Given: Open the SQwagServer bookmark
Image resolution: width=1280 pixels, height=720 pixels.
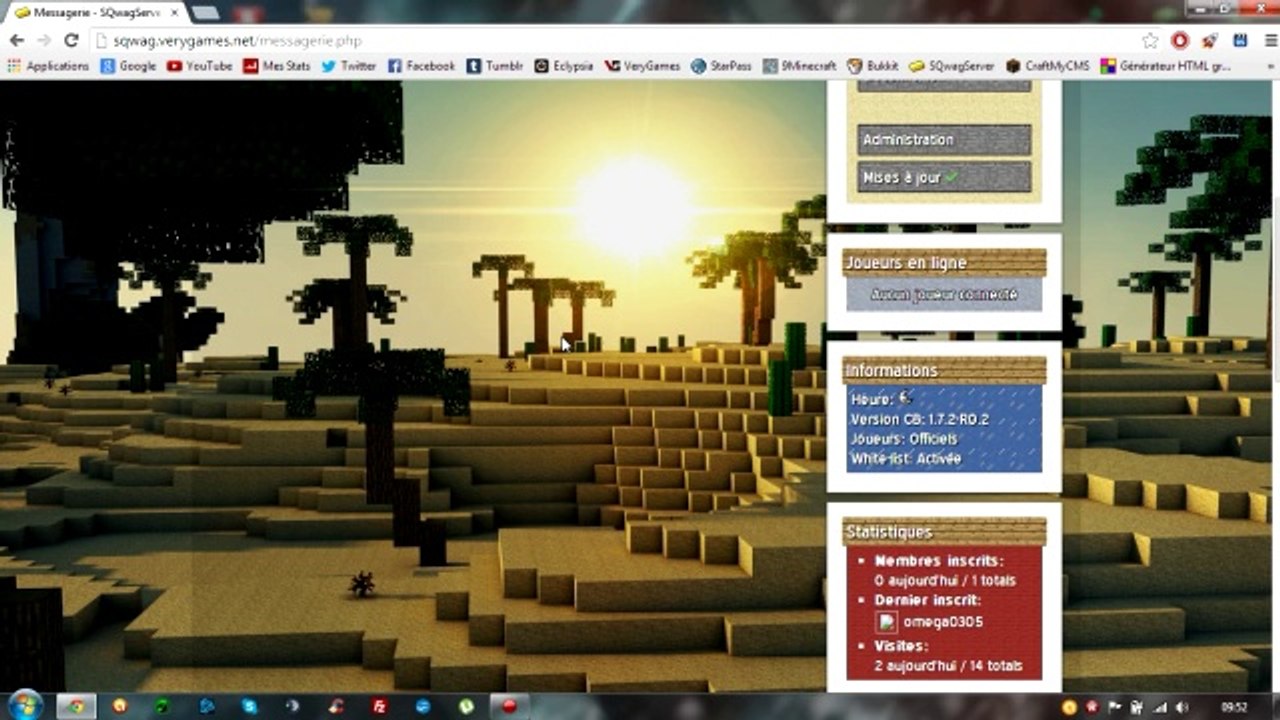Looking at the screenshot, I should (x=952, y=66).
